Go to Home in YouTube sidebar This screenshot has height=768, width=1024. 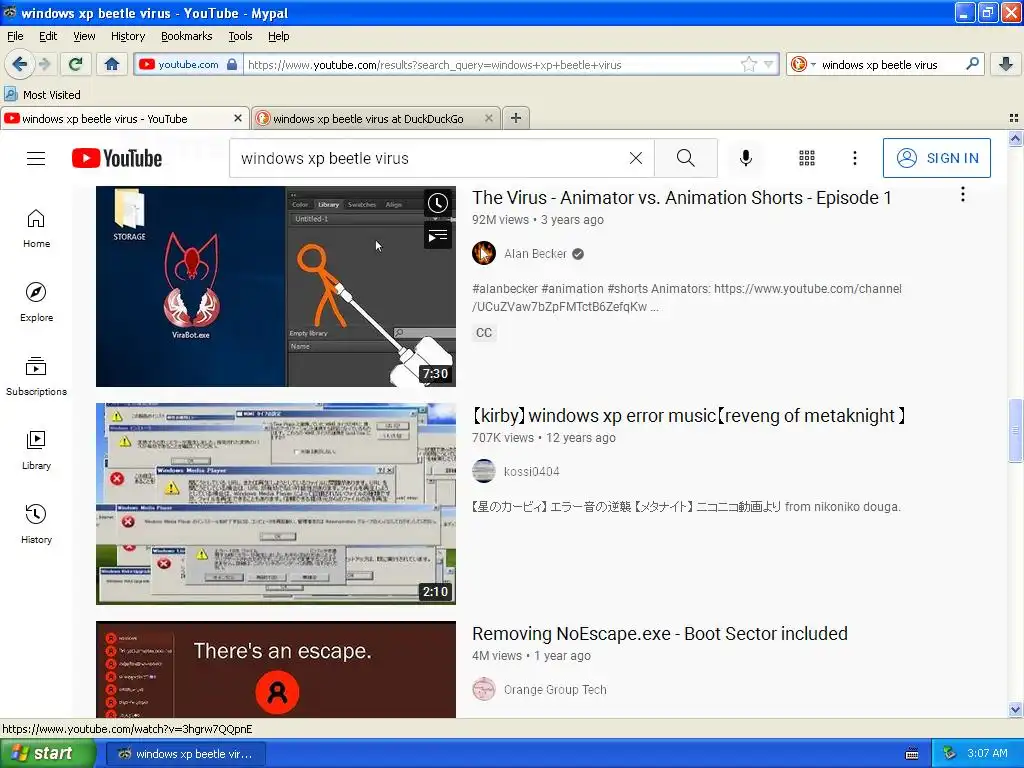(37, 229)
